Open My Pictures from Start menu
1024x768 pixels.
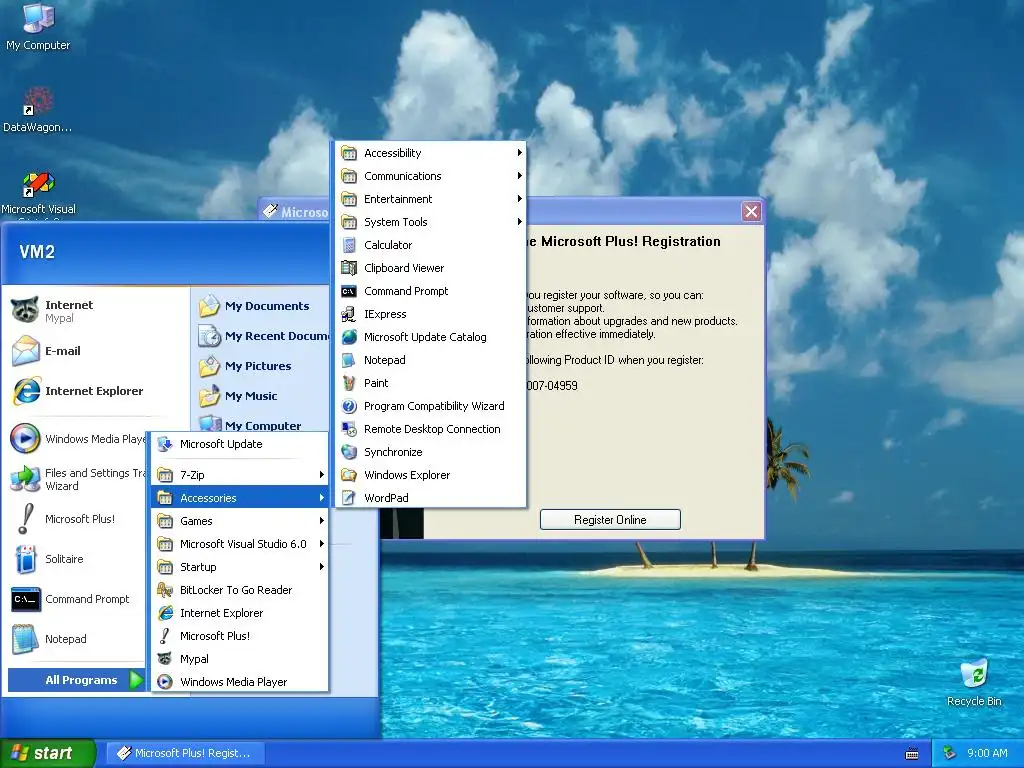263,366
